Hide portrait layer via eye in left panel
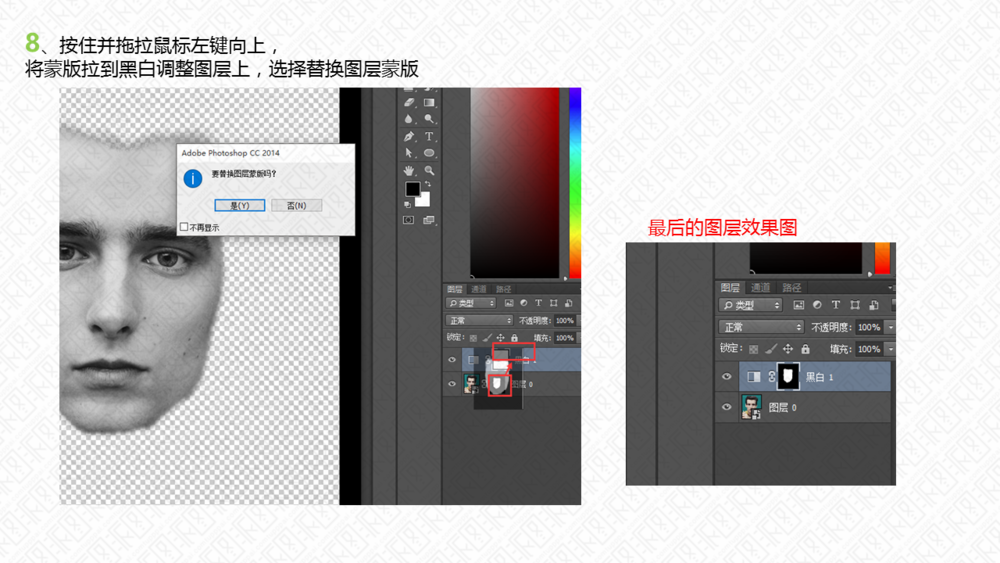The height and width of the screenshot is (563, 1000). (x=452, y=384)
